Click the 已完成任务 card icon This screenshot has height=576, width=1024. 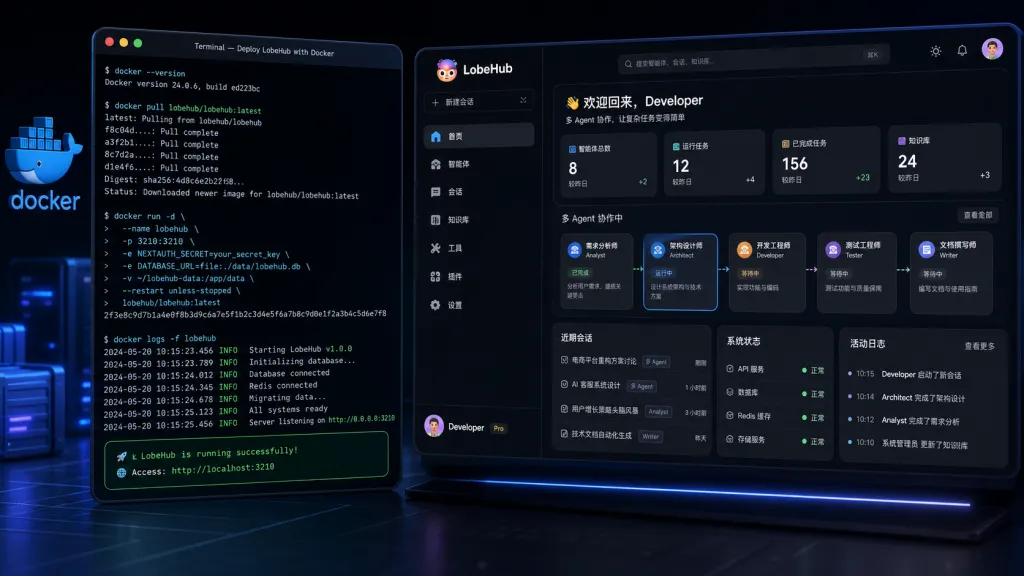point(786,144)
